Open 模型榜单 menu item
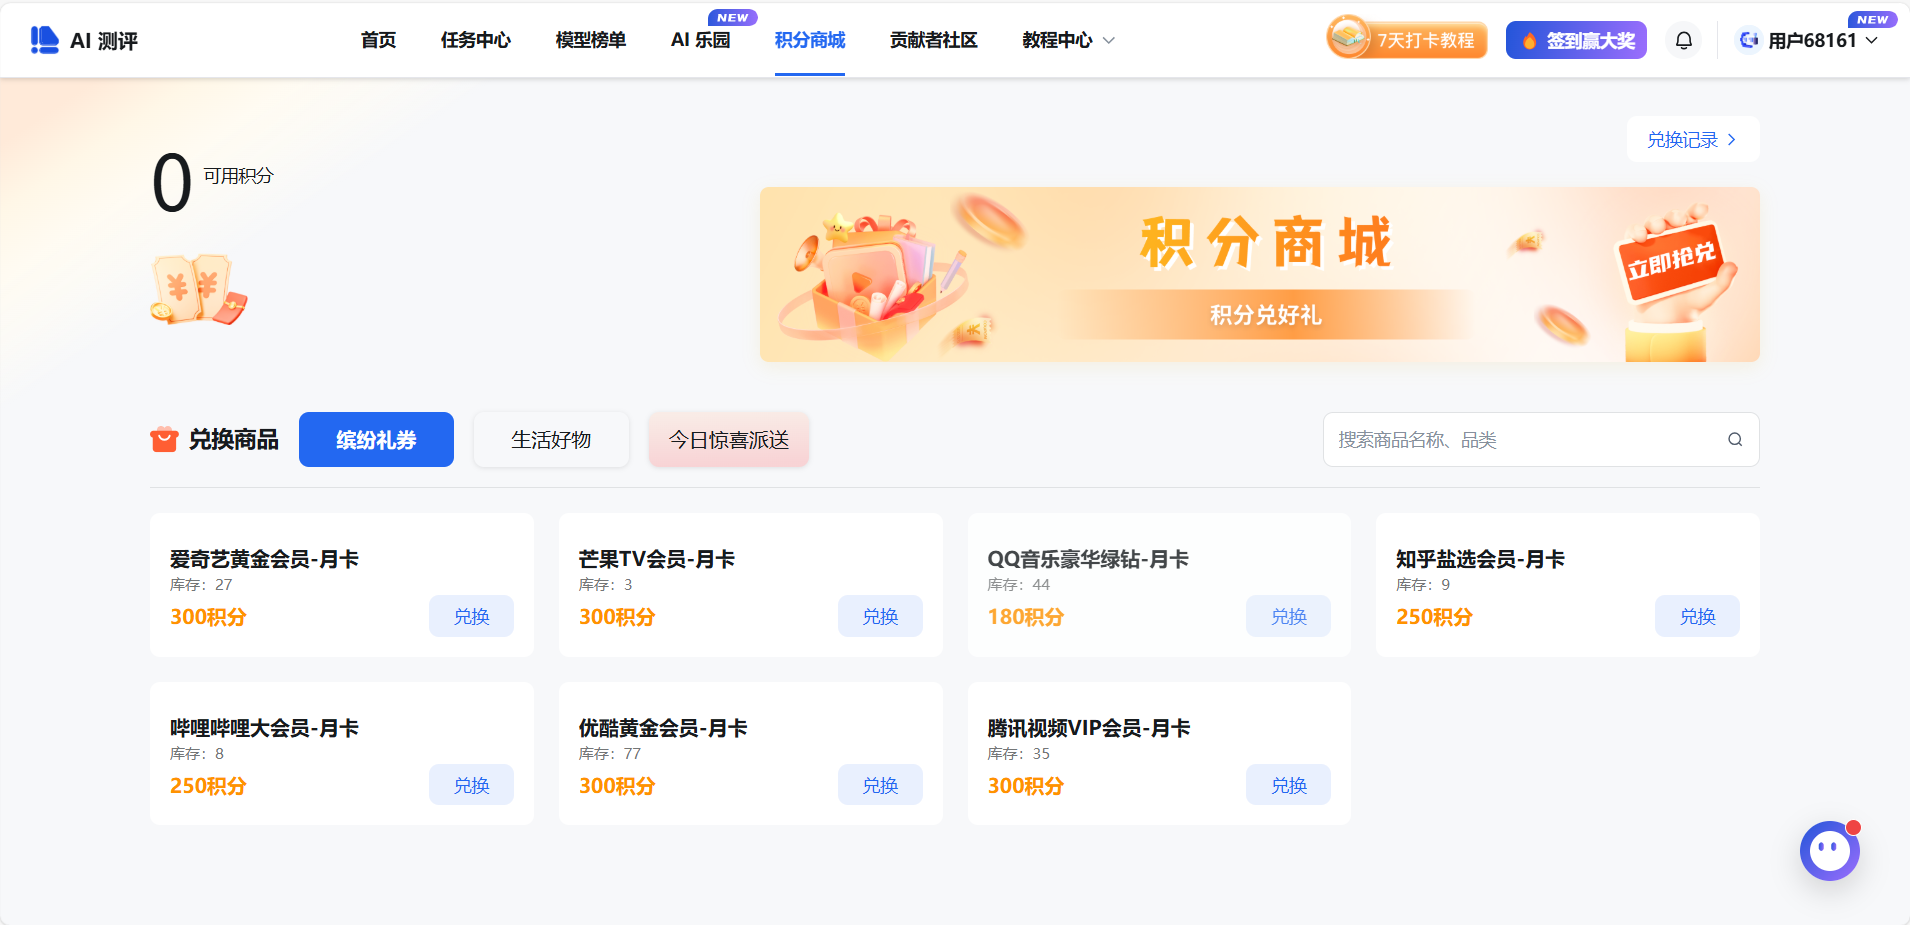Viewport: 1910px width, 925px height. [590, 40]
